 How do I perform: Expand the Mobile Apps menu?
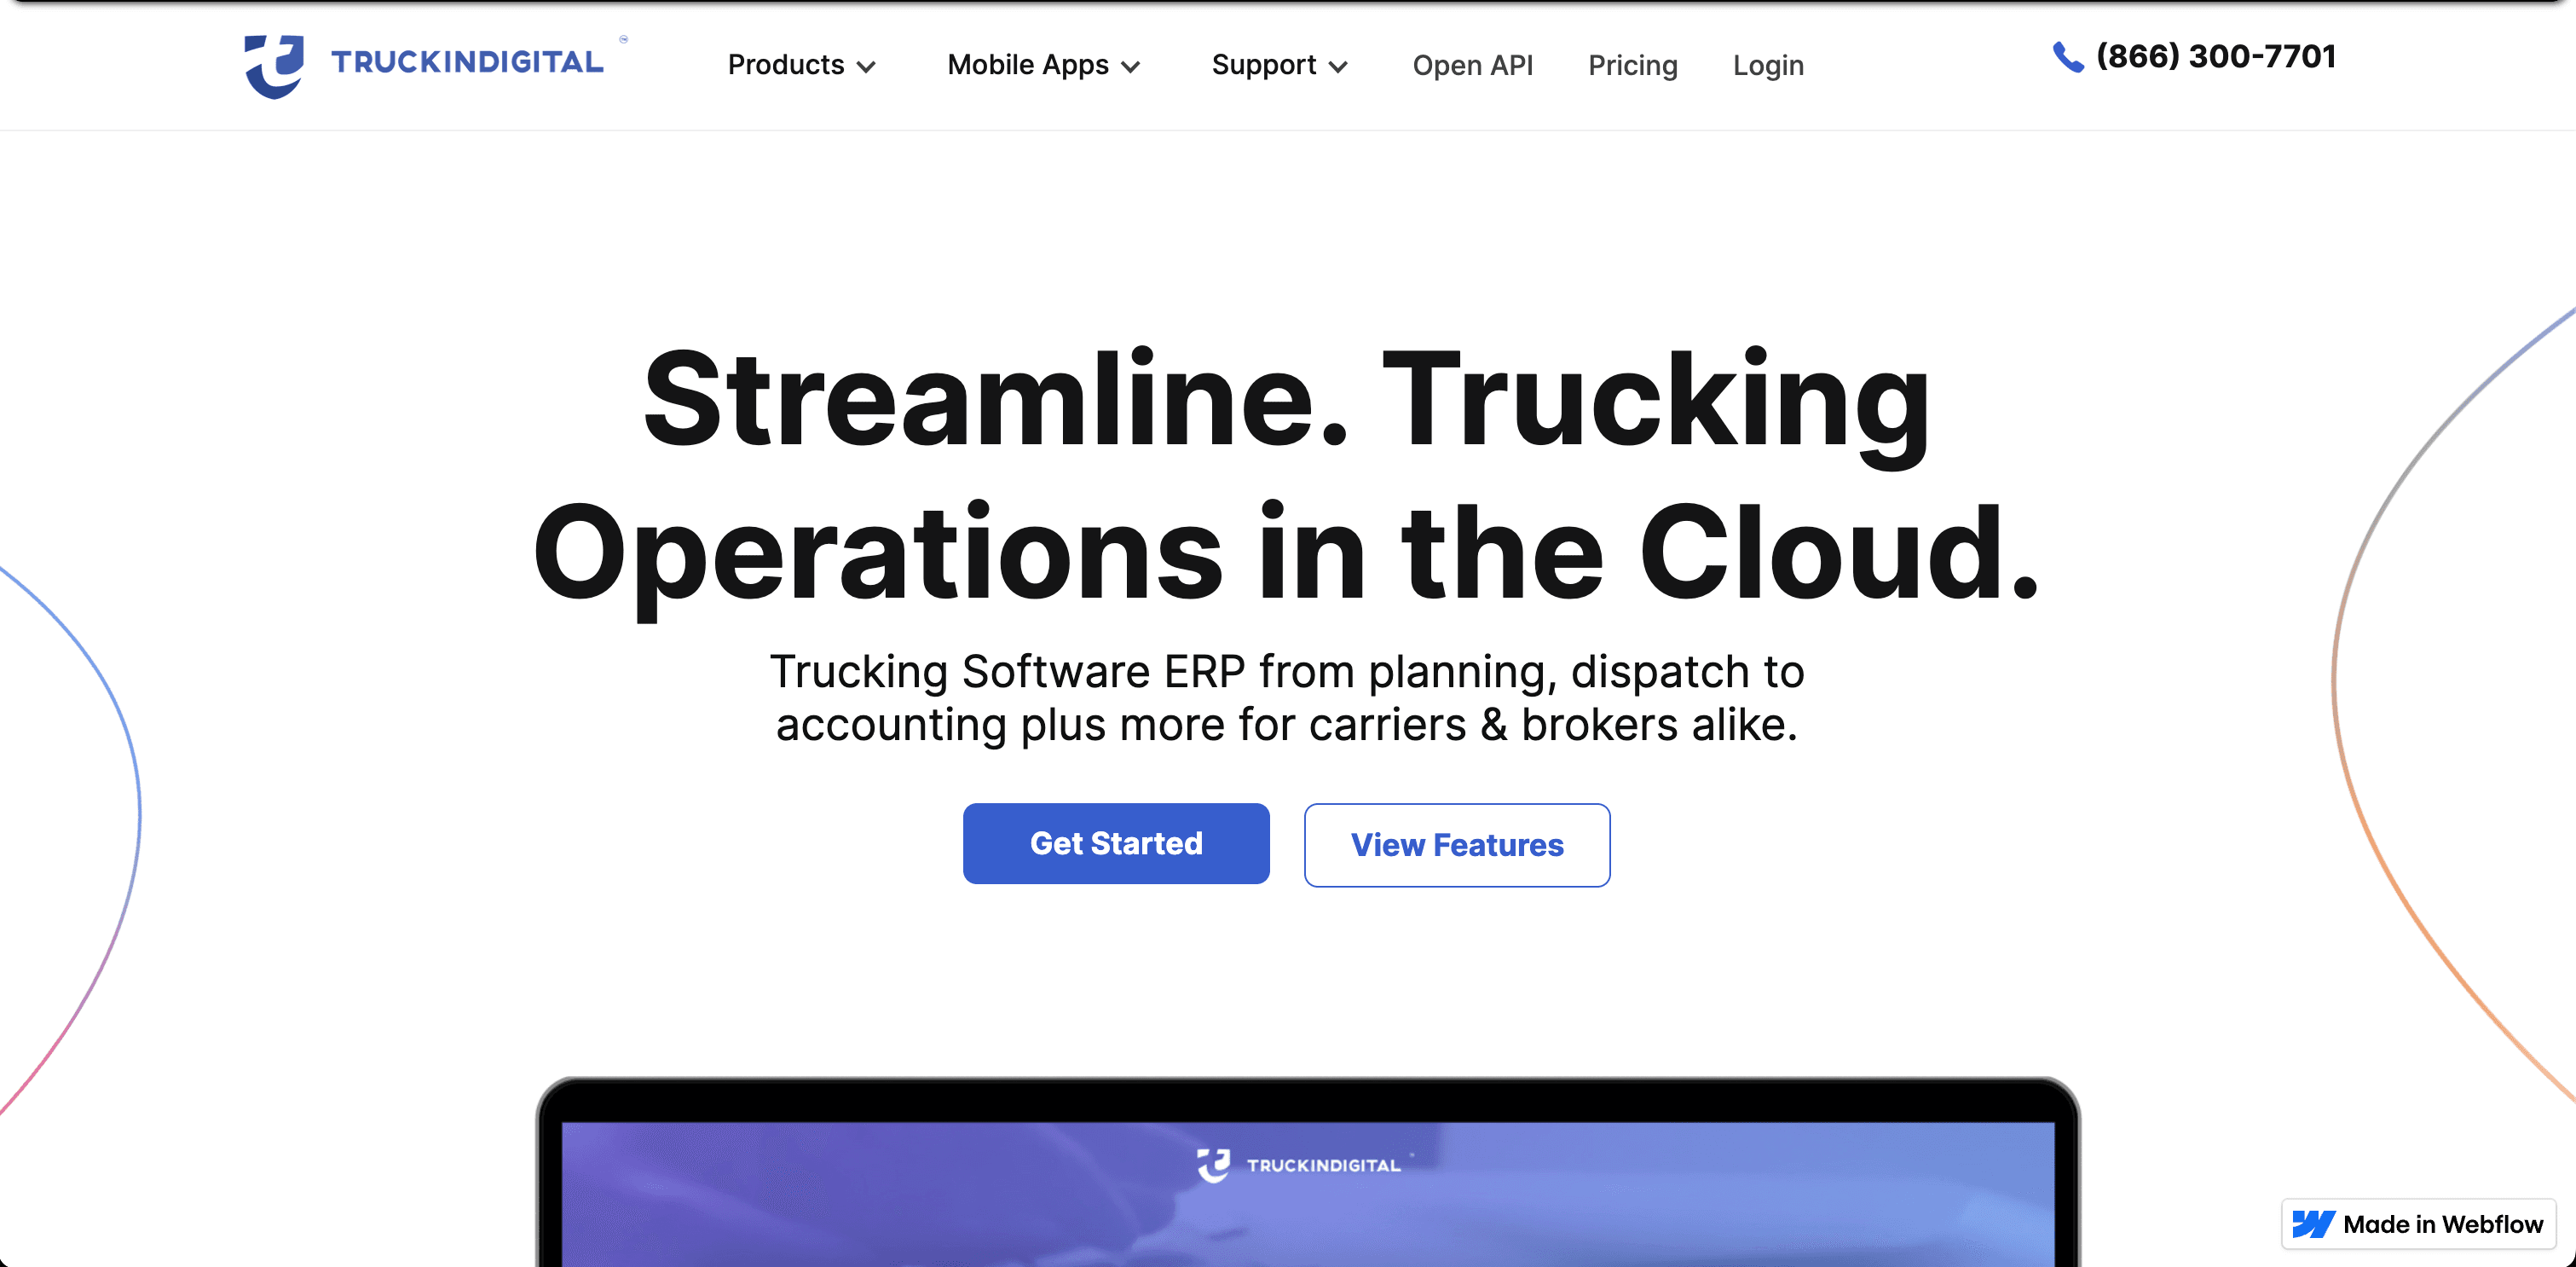(x=1028, y=65)
